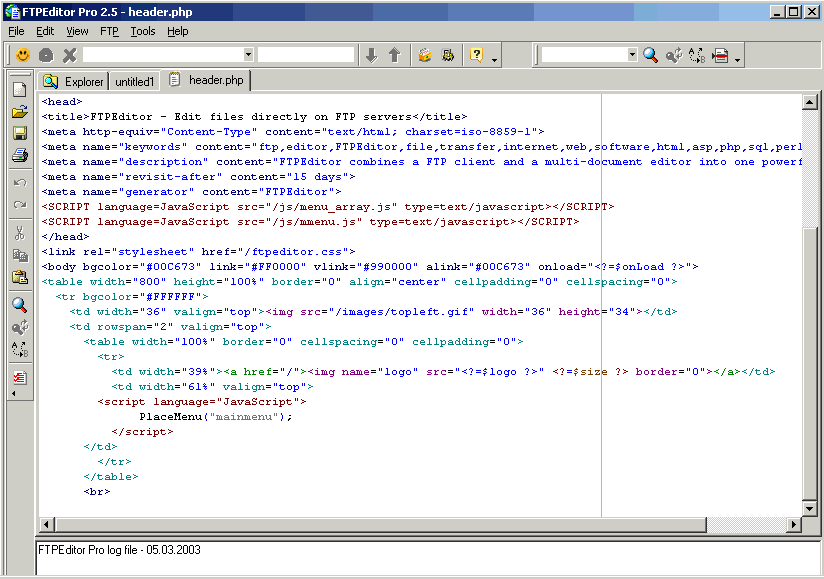This screenshot has height=579, width=824.
Task: Click the "PlaceMenu("mainmenu");" code line
Action: coord(216,417)
